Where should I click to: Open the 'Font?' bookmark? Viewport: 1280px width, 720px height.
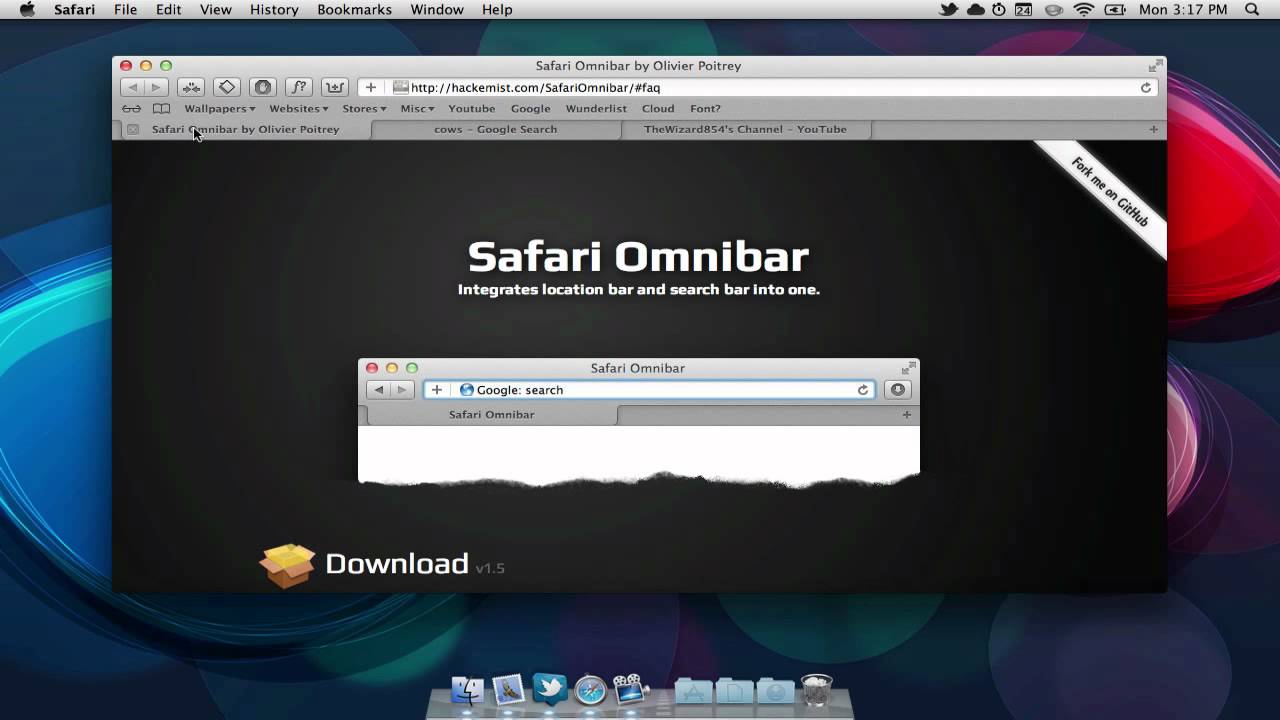pos(705,108)
